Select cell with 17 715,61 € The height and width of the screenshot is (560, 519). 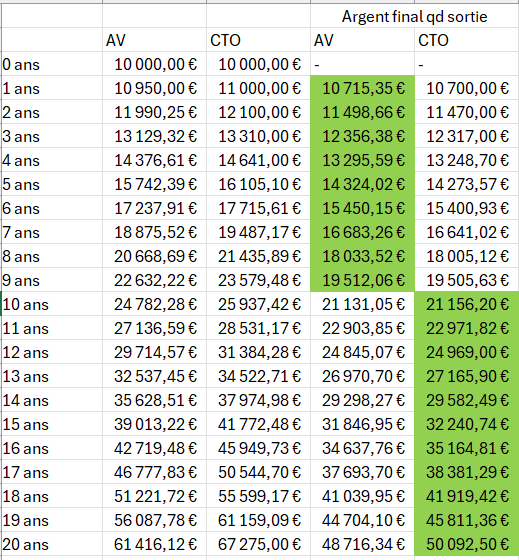click(258, 208)
